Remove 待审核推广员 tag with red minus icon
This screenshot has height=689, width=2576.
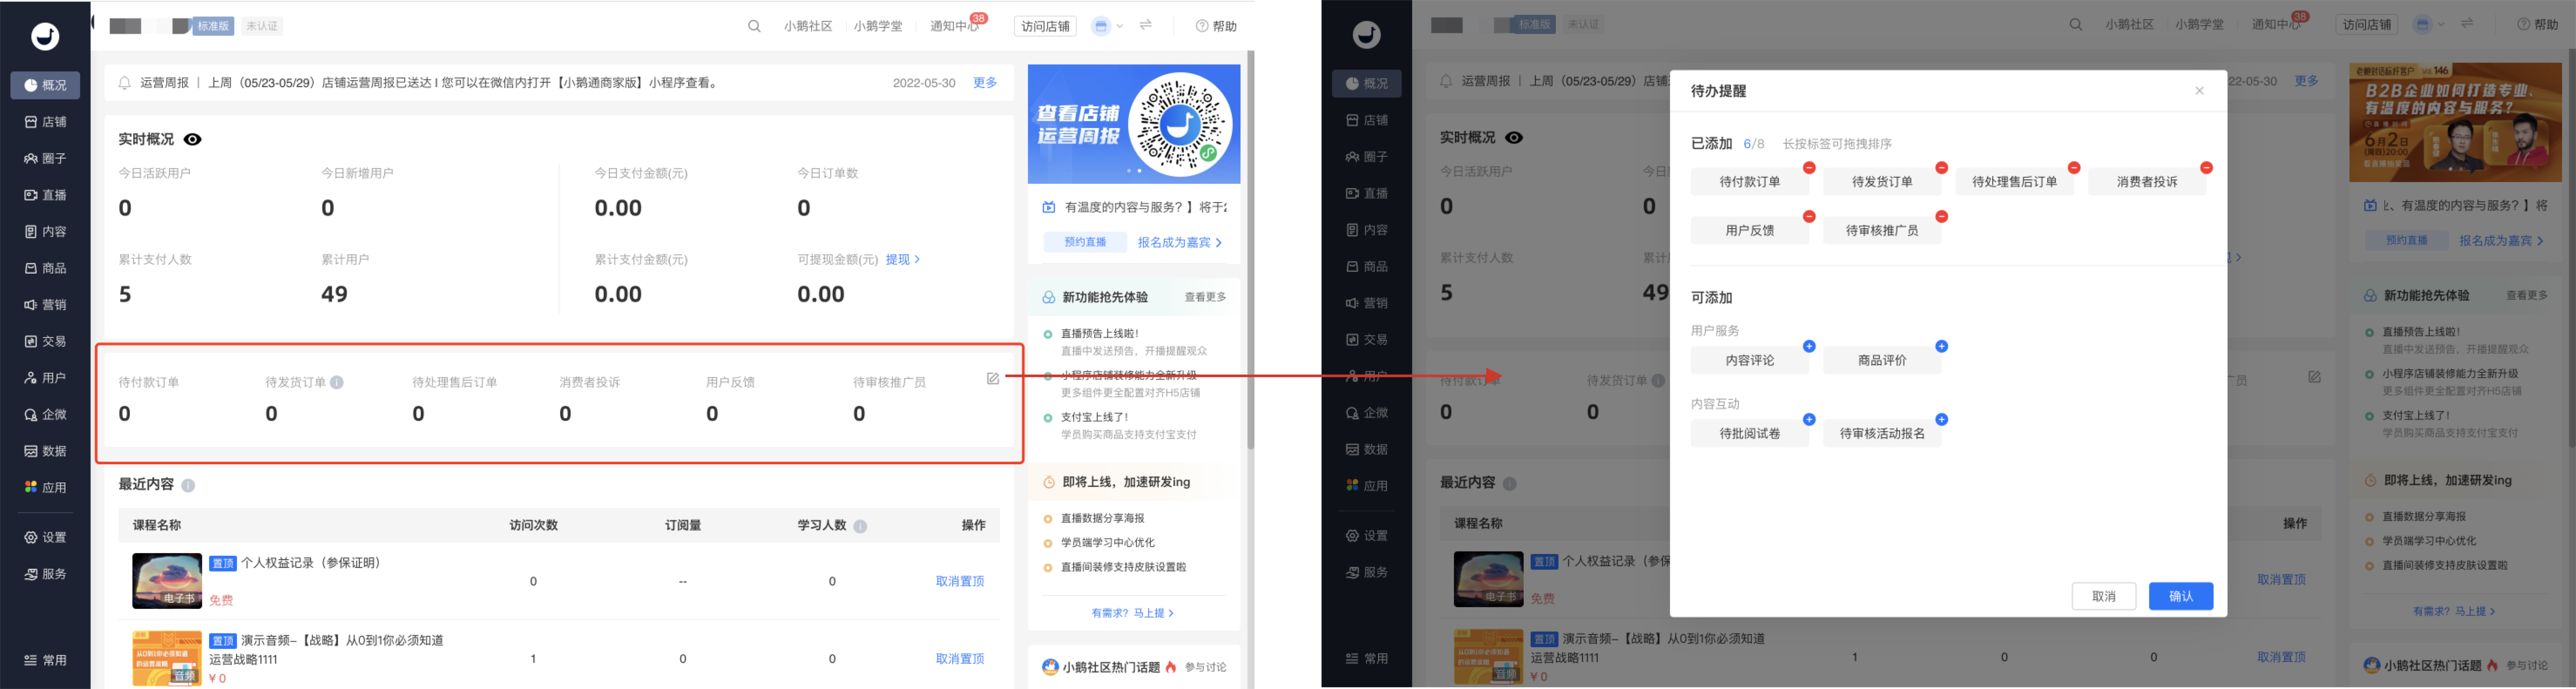[1941, 217]
